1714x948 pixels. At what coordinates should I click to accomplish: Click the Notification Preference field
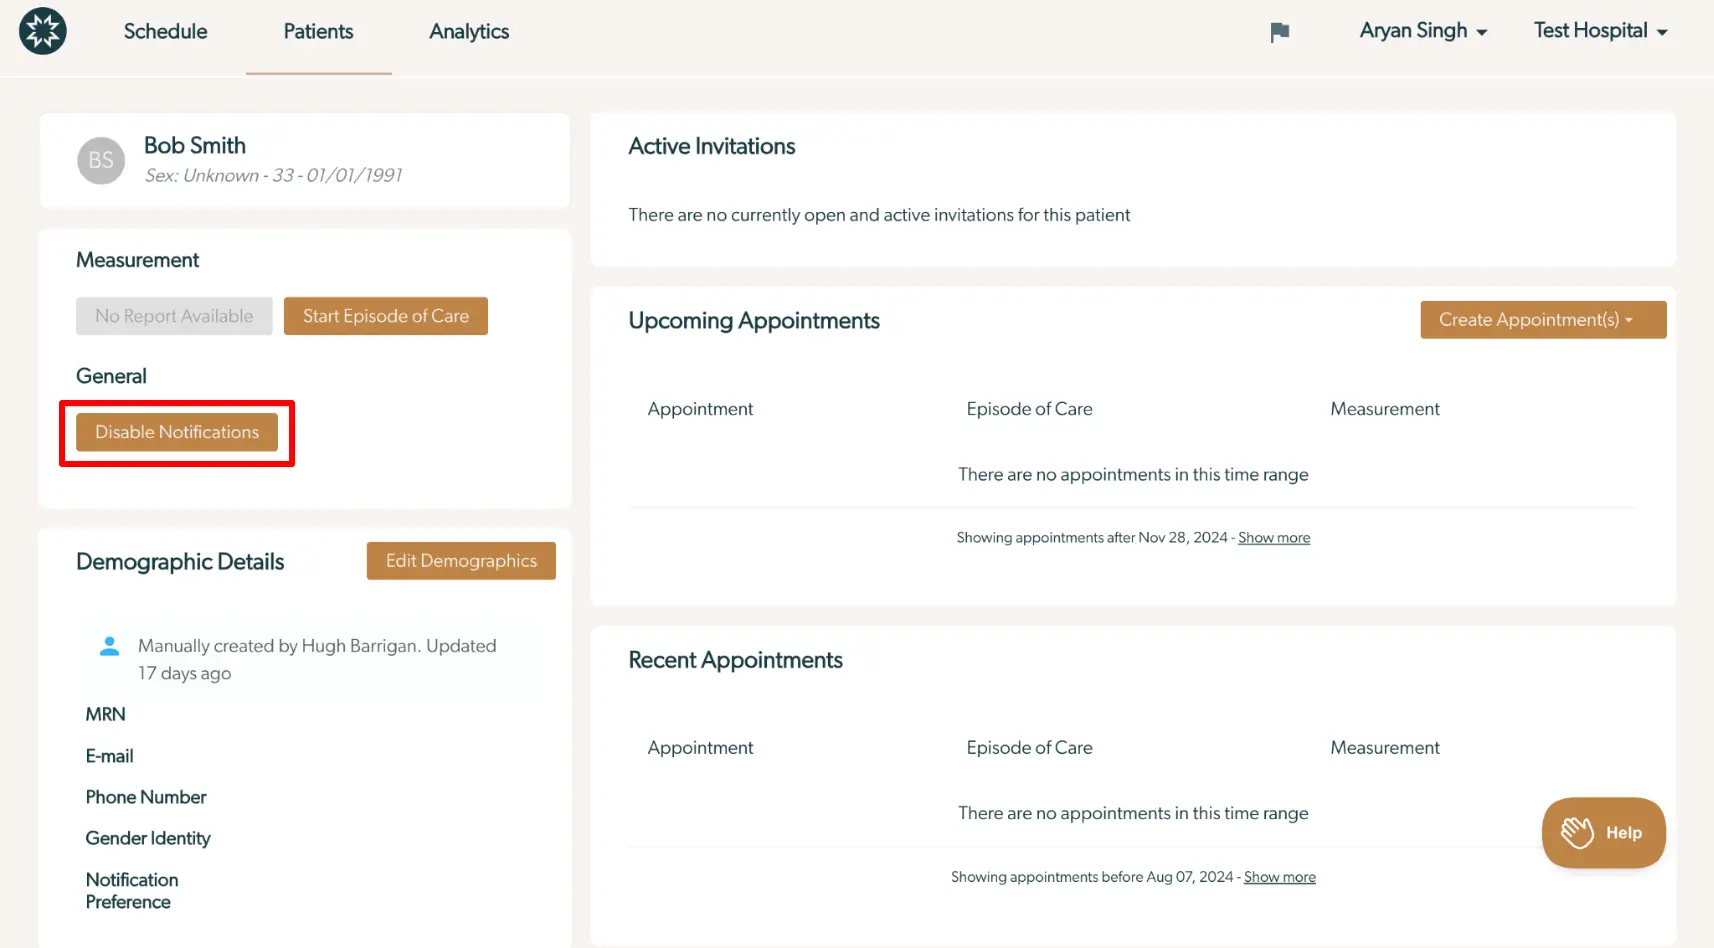131,890
